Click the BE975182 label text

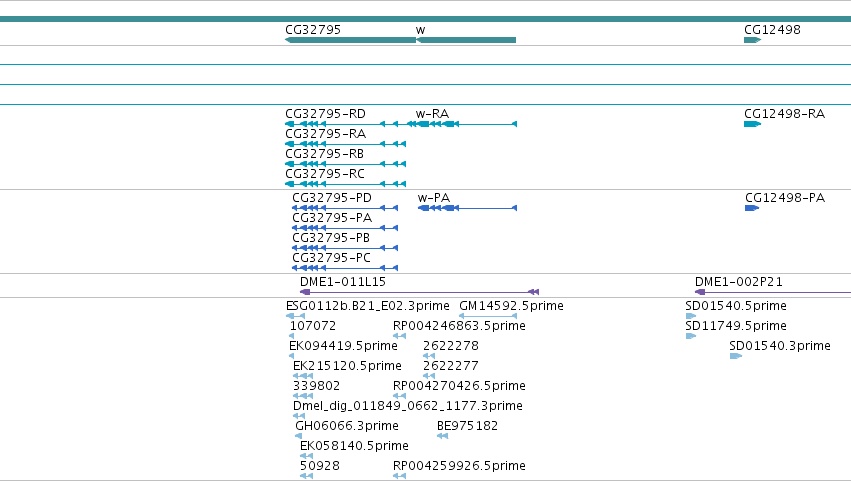467,426
